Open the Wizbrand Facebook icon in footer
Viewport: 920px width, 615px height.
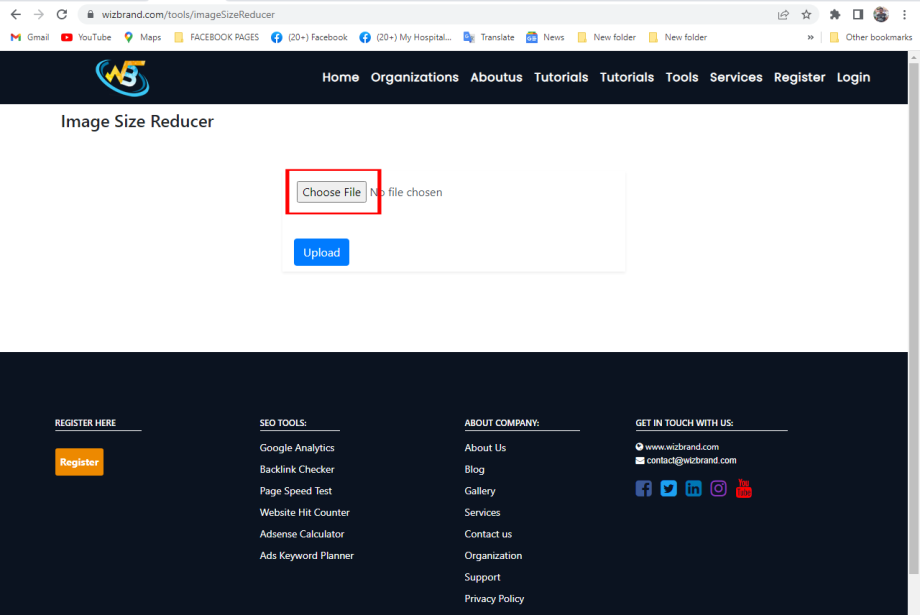coord(643,488)
